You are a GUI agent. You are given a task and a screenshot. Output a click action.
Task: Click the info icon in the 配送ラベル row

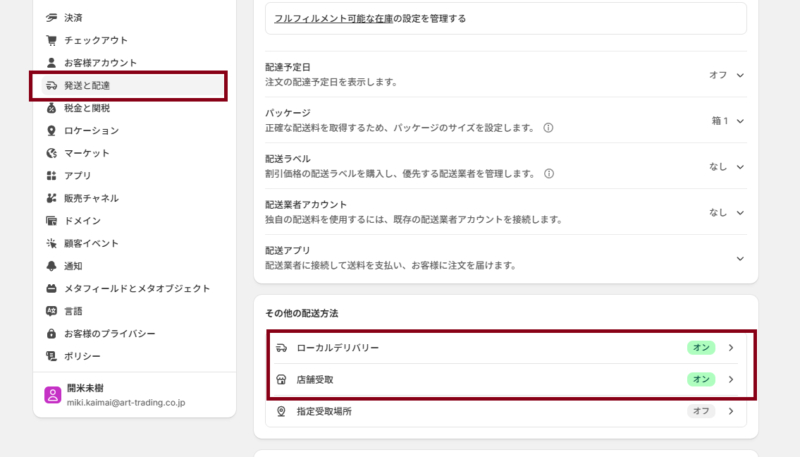point(549,174)
